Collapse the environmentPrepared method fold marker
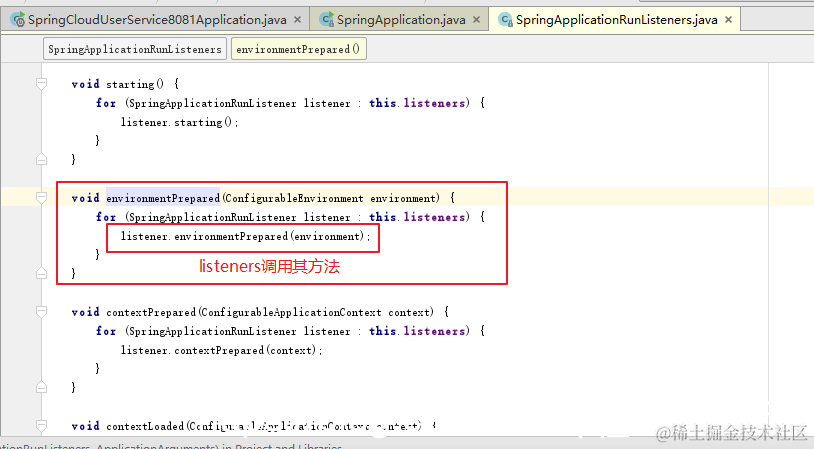The width and height of the screenshot is (814, 449). pos(42,197)
